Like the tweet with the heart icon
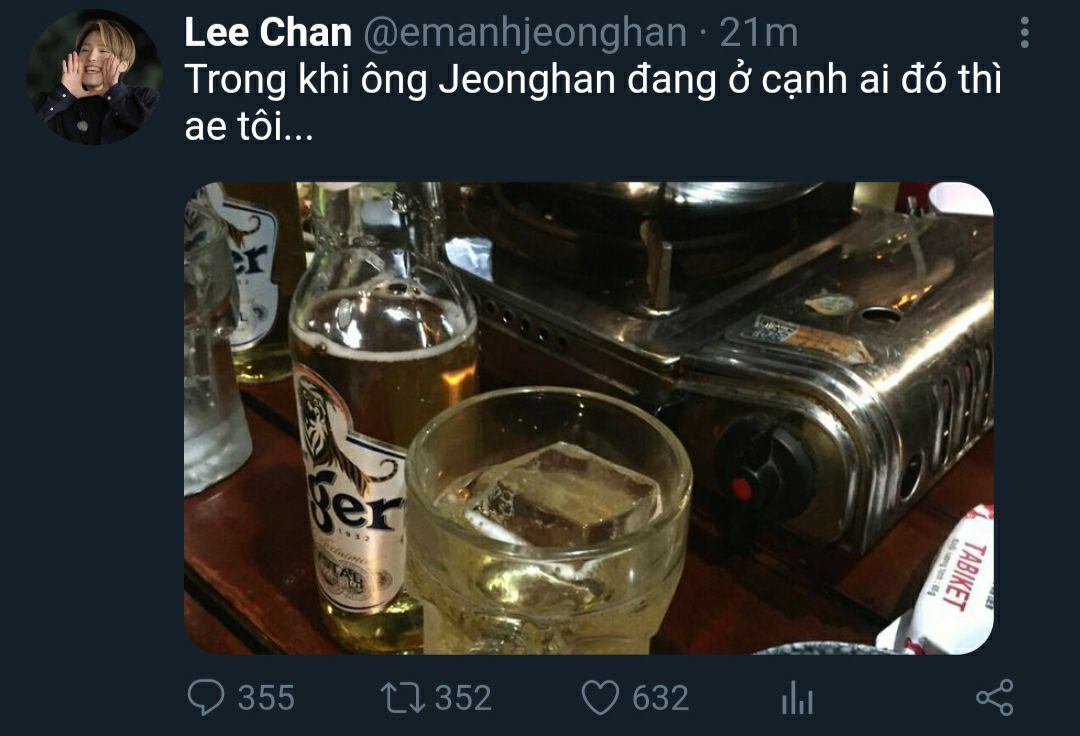The width and height of the screenshot is (1080, 736). (600, 697)
